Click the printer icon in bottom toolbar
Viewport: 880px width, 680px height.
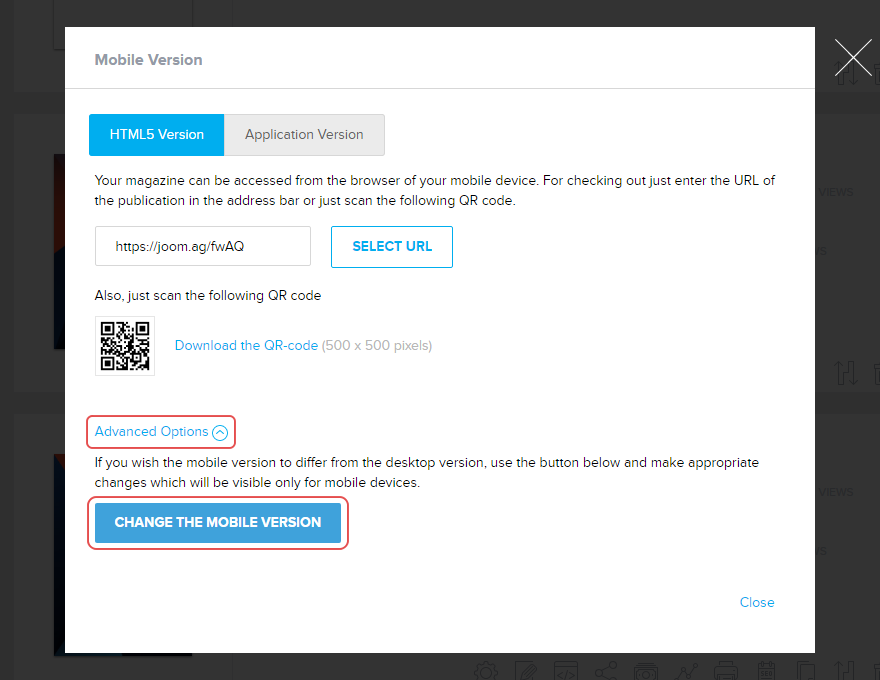coord(726,671)
